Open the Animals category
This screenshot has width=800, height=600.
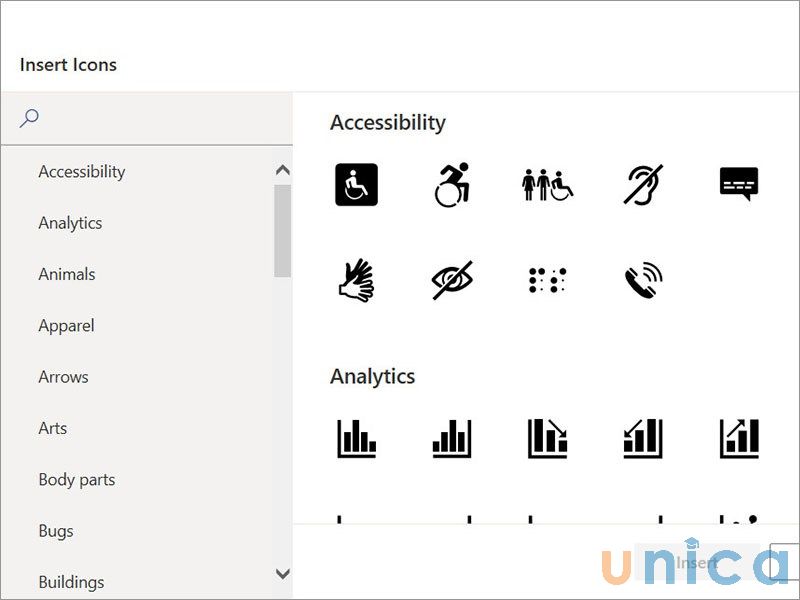[x=68, y=274]
